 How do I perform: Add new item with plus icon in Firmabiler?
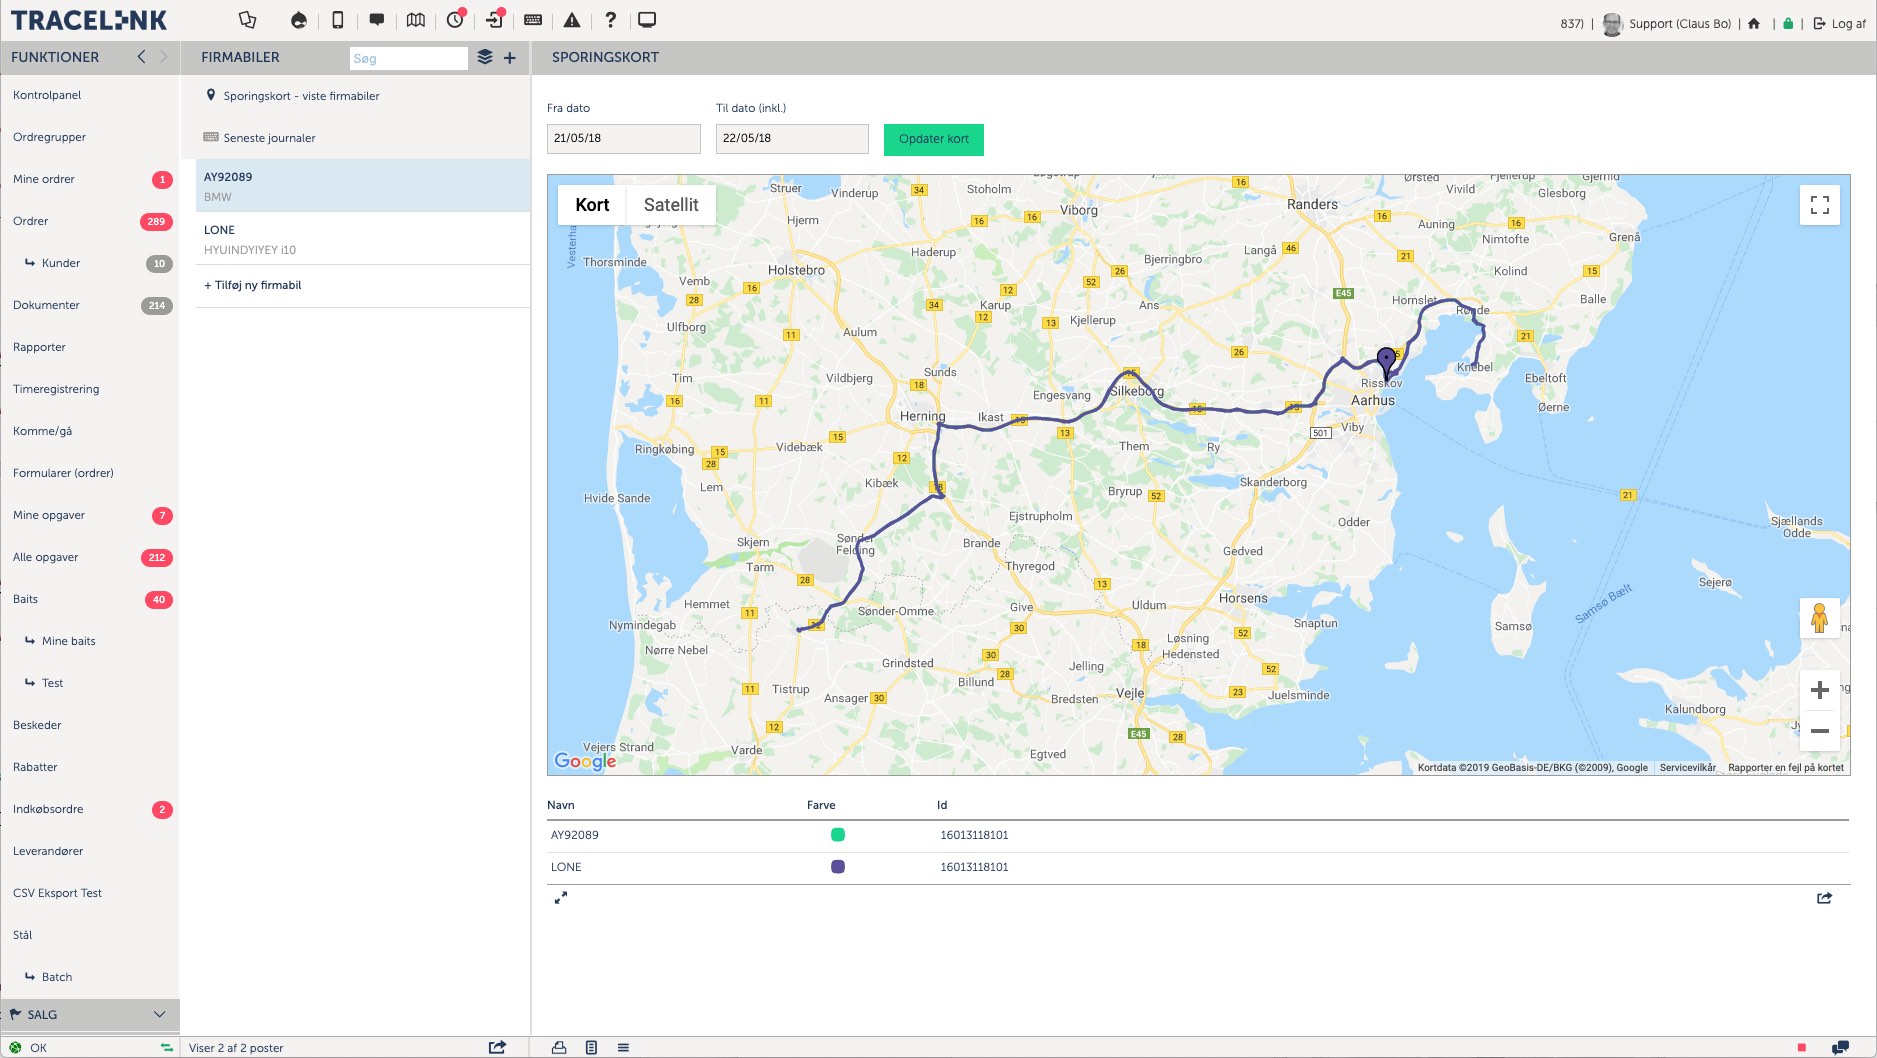(x=510, y=58)
